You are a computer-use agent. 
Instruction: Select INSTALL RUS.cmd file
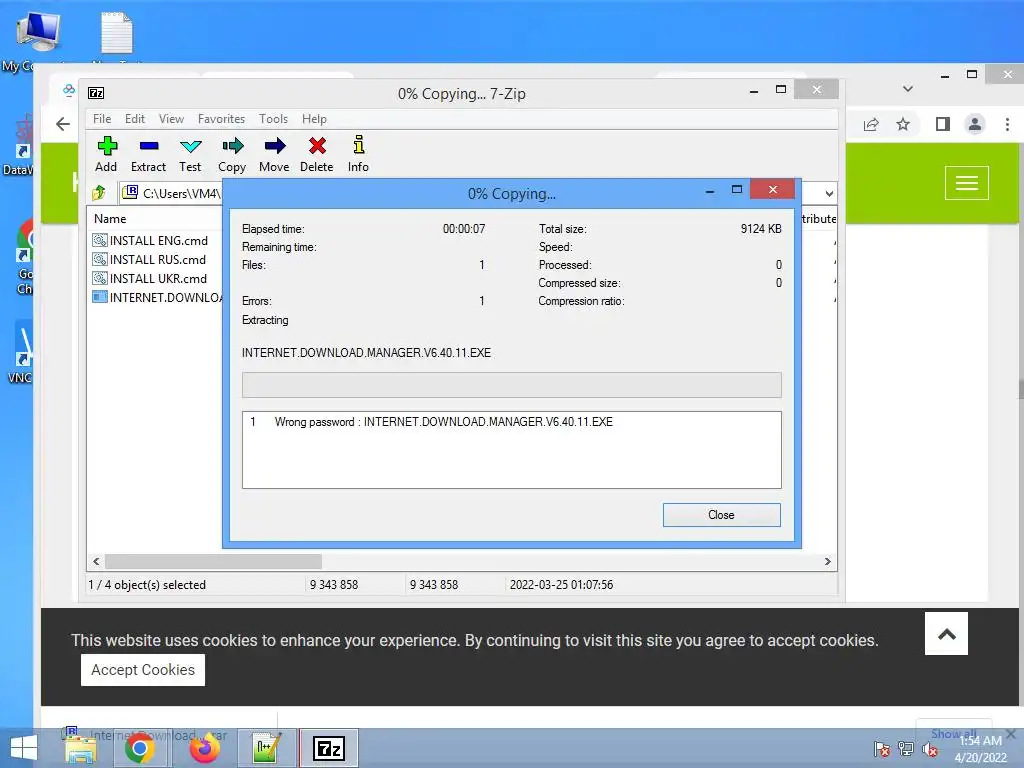tap(150, 259)
